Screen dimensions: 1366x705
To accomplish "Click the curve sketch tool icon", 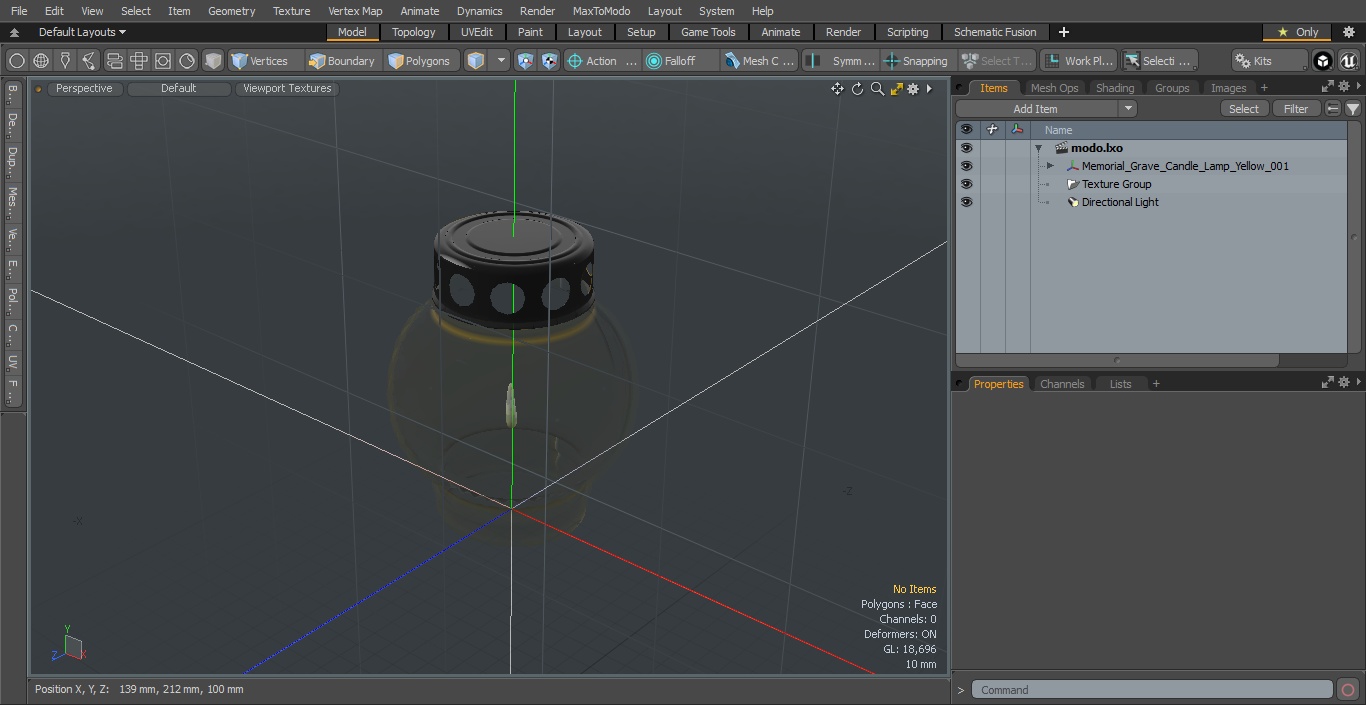I will (89, 61).
